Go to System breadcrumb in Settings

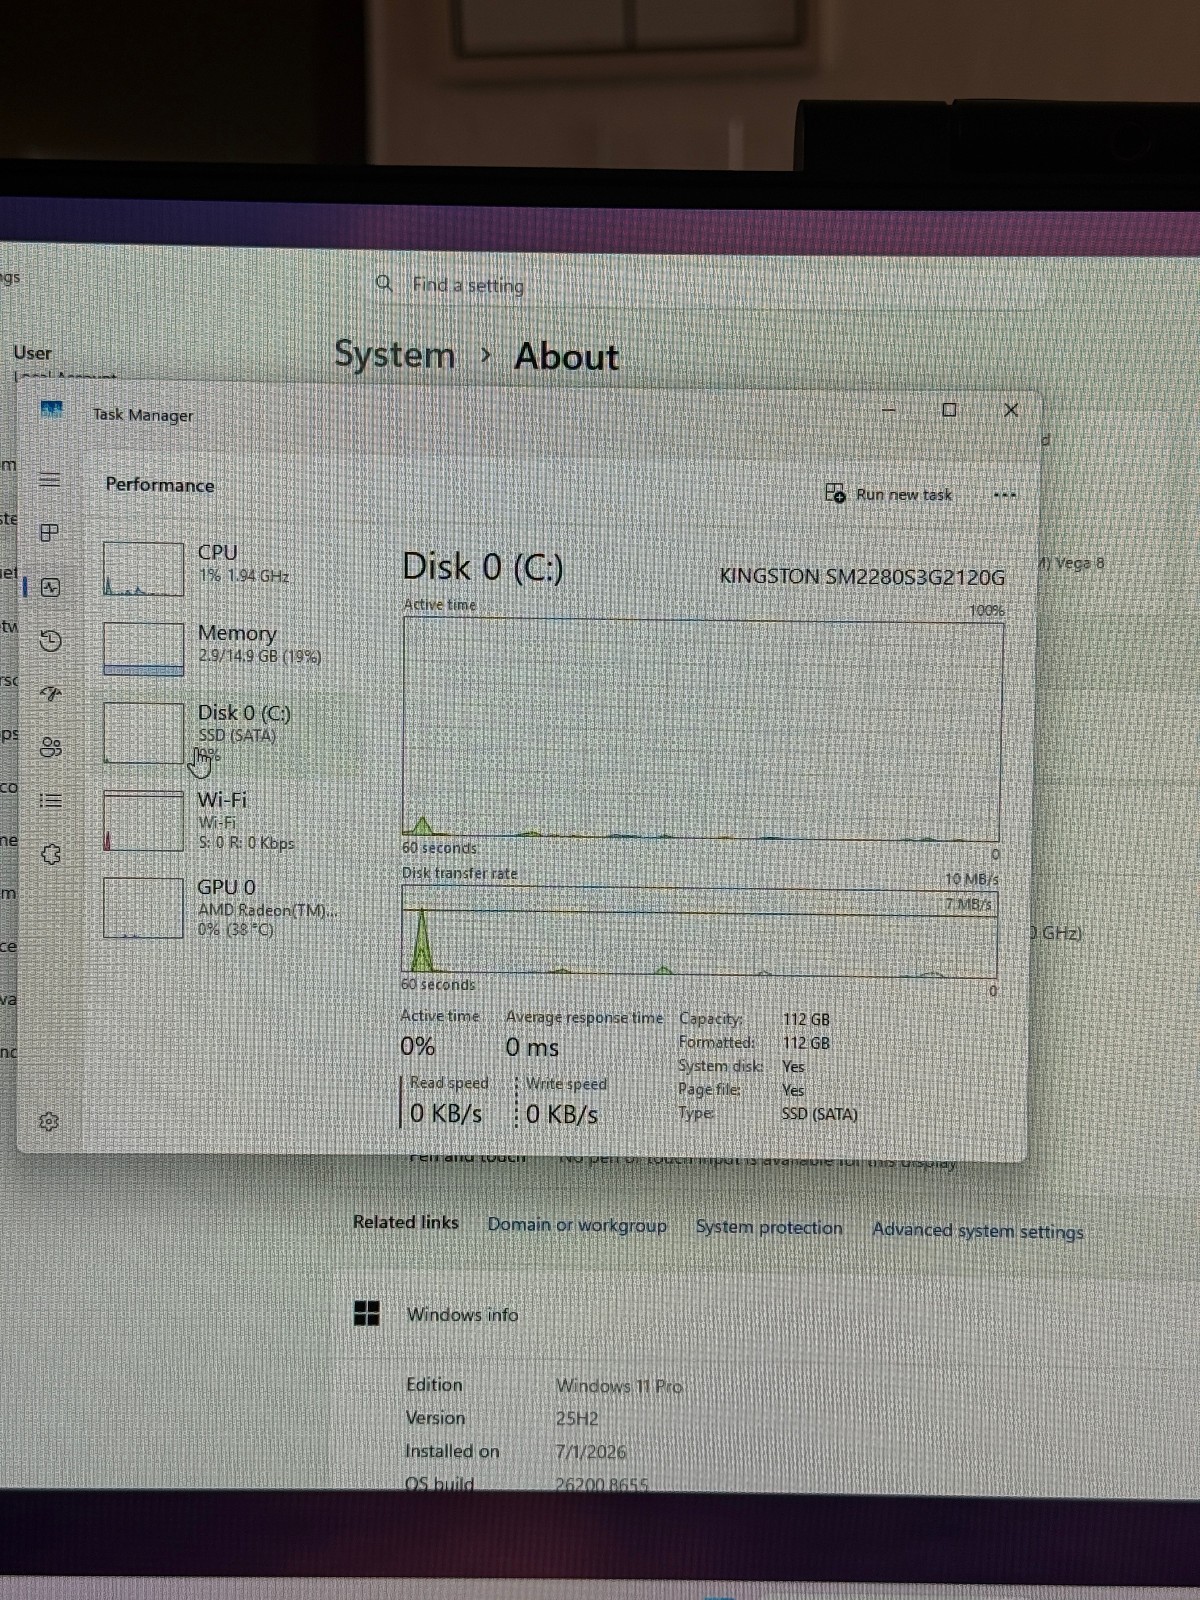[x=394, y=355]
